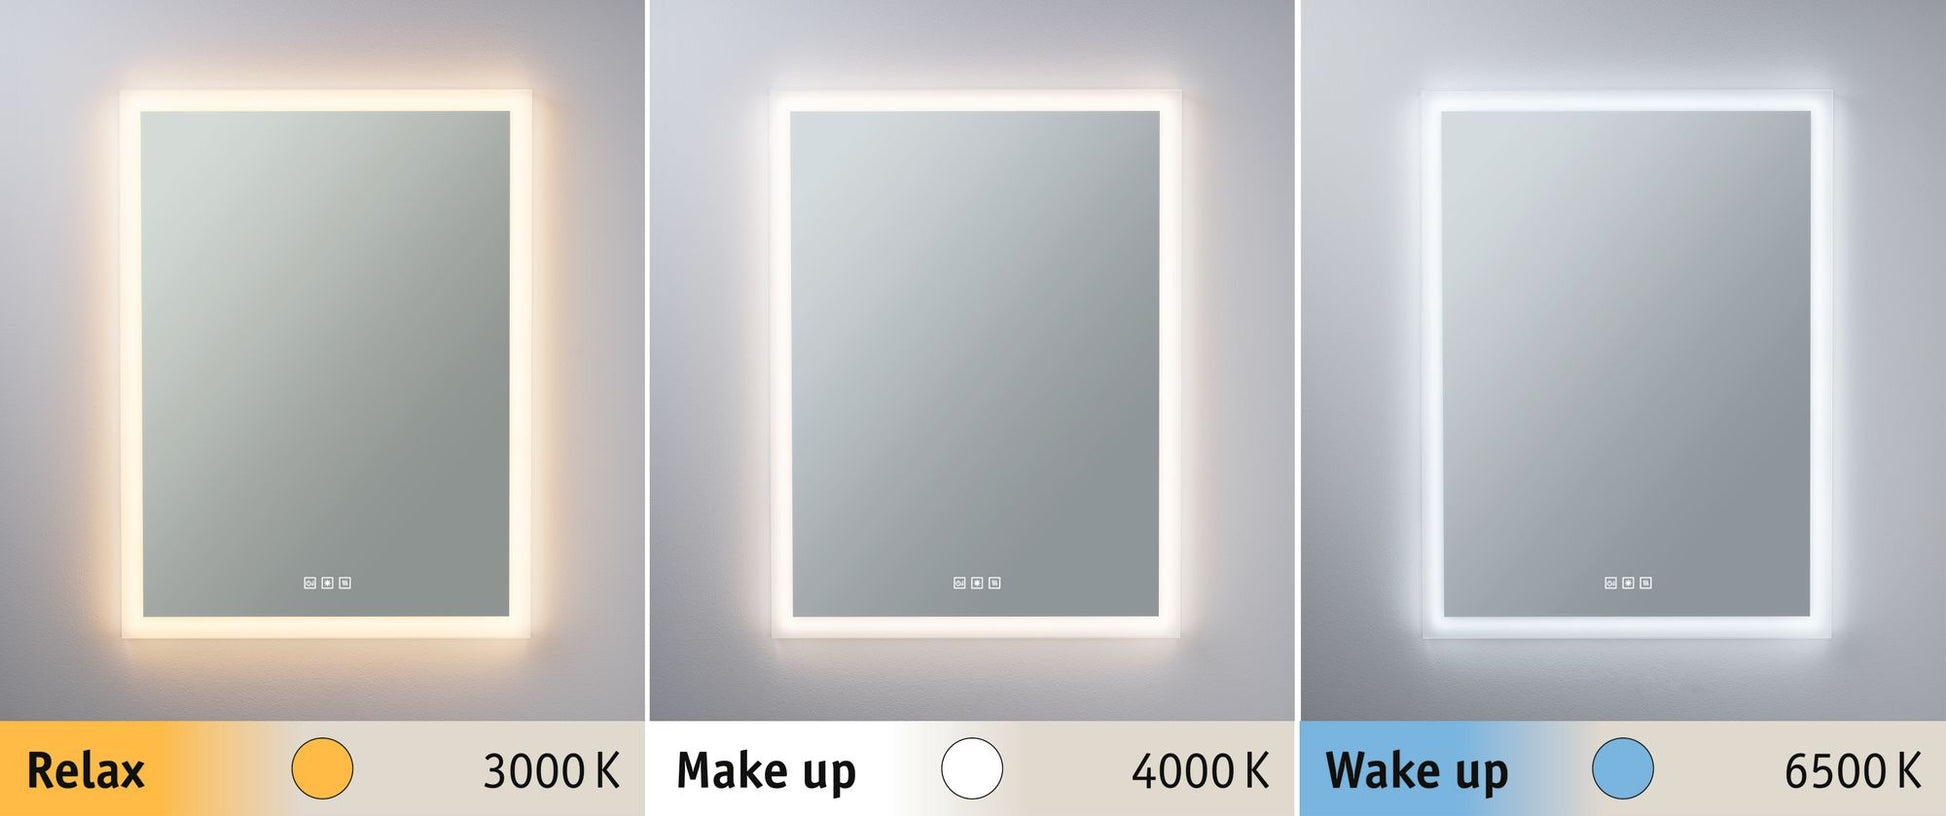Screen dimensions: 1946x816
Task: Click the warm-glowing mirror in the Relax panel
Action: click(326, 364)
